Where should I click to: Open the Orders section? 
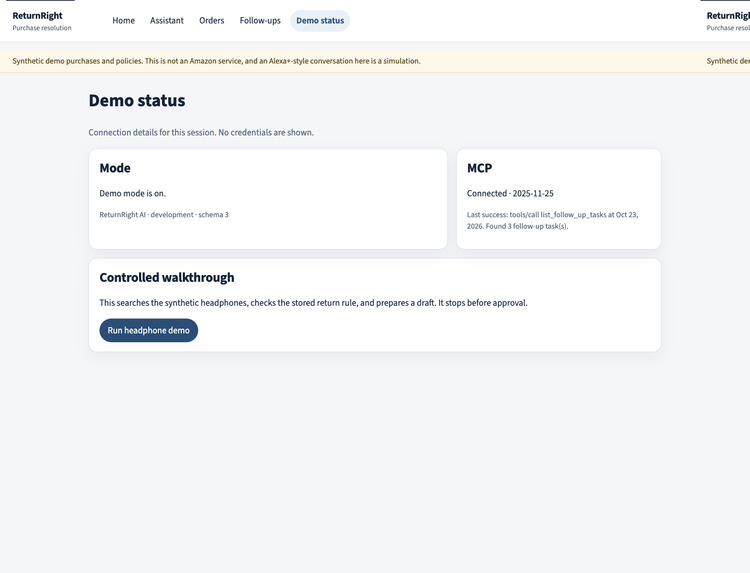(211, 21)
